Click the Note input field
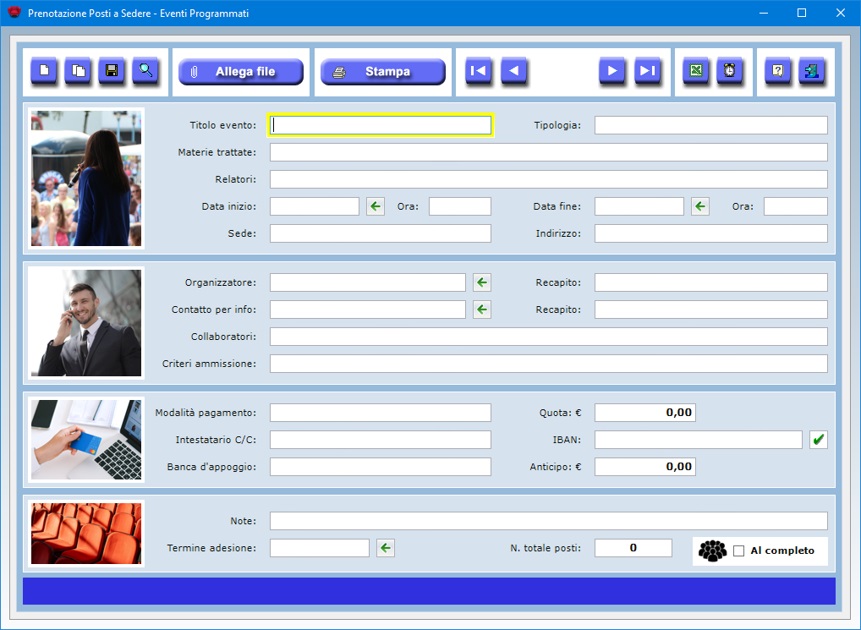861x630 pixels. [549, 521]
